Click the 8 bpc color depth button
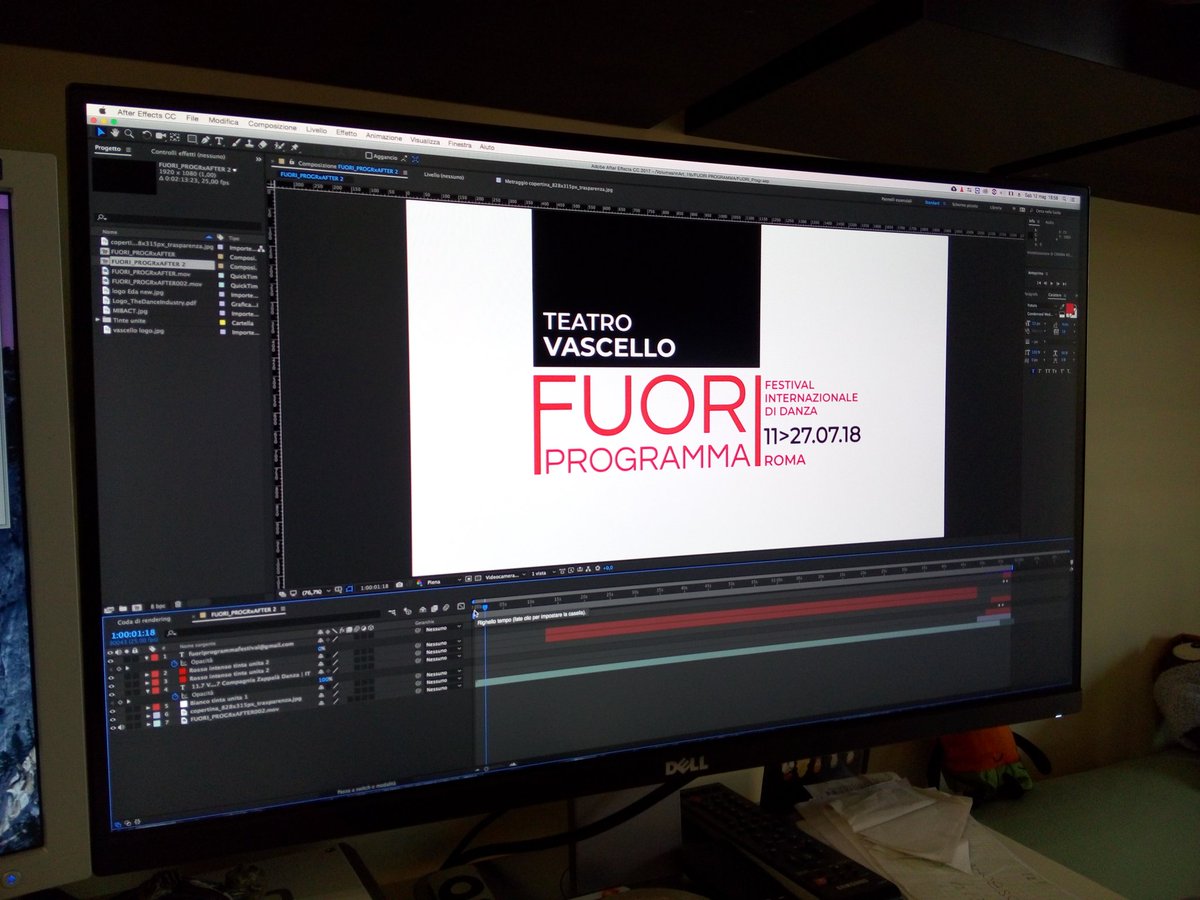Viewport: 1200px width, 900px height. coord(158,606)
